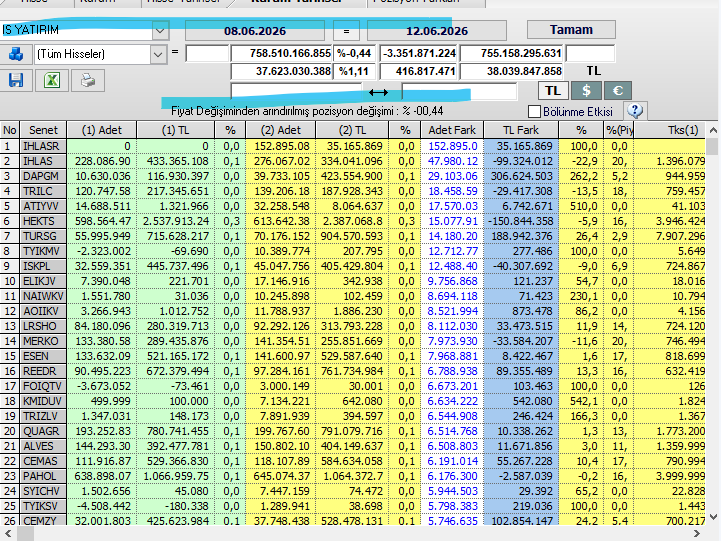Click the horizontal scrollbar left arrow

(8, 533)
